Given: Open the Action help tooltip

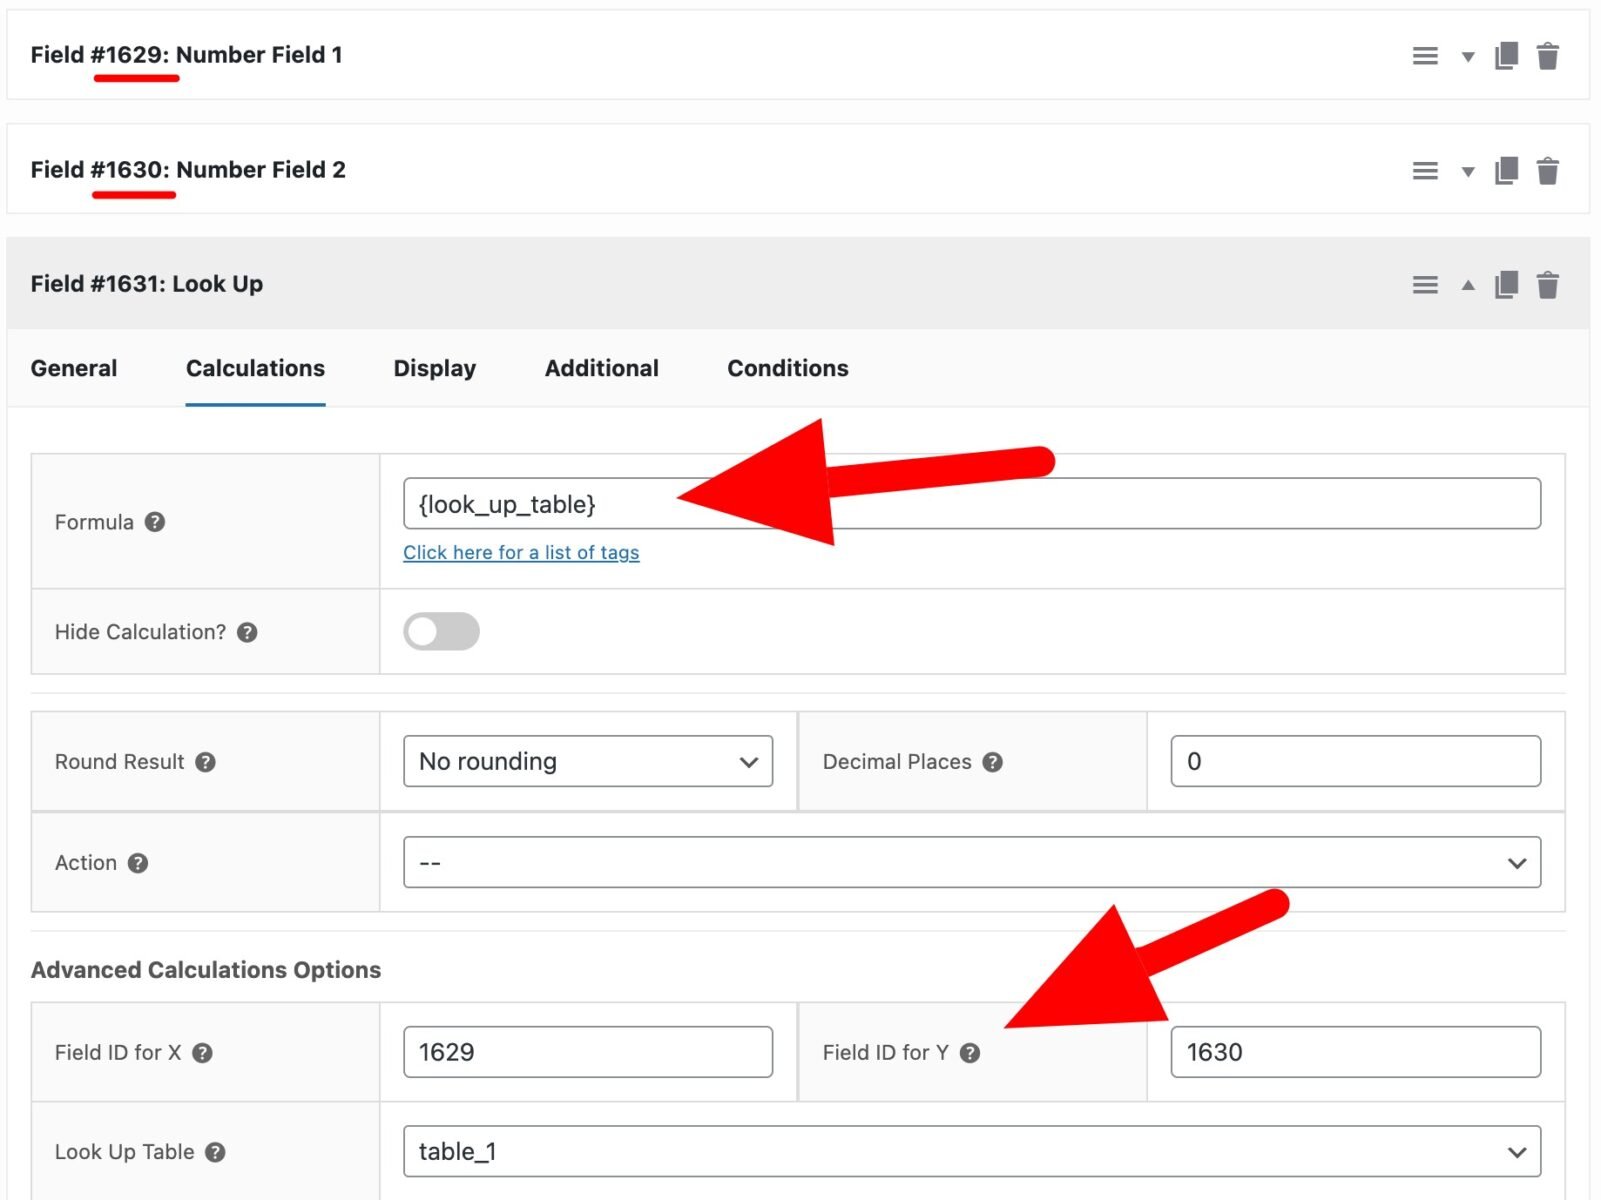Looking at the screenshot, I should [138, 862].
